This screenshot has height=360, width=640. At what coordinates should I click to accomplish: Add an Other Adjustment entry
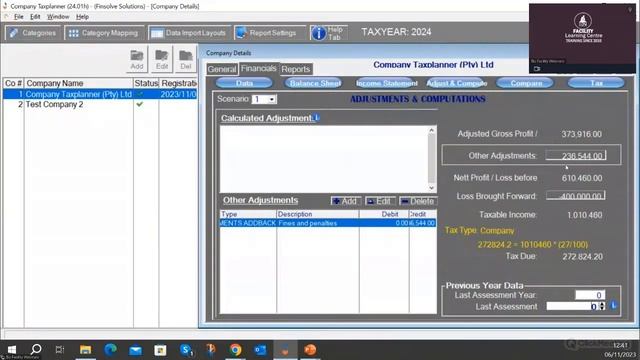pyautogui.click(x=345, y=201)
